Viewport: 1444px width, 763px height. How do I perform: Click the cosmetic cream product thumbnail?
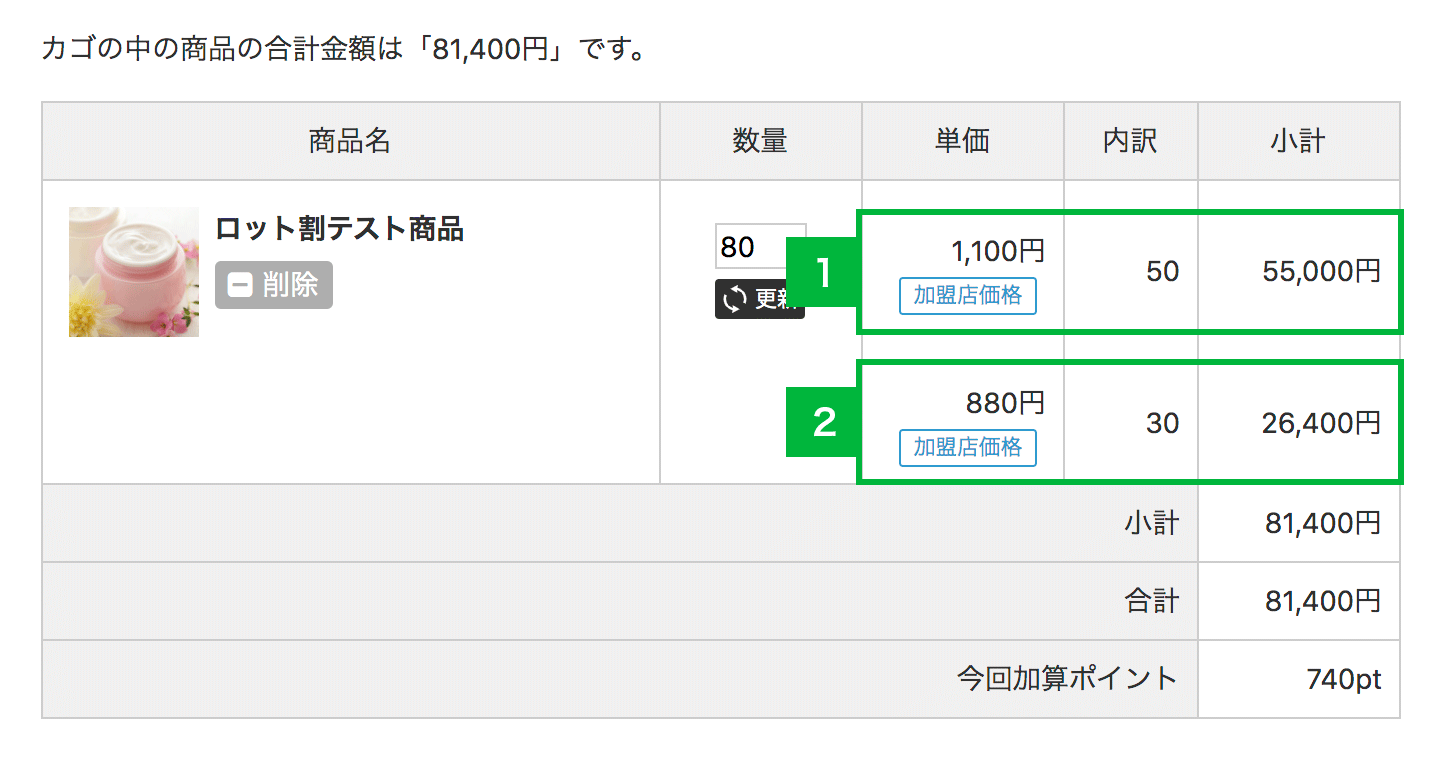134,272
